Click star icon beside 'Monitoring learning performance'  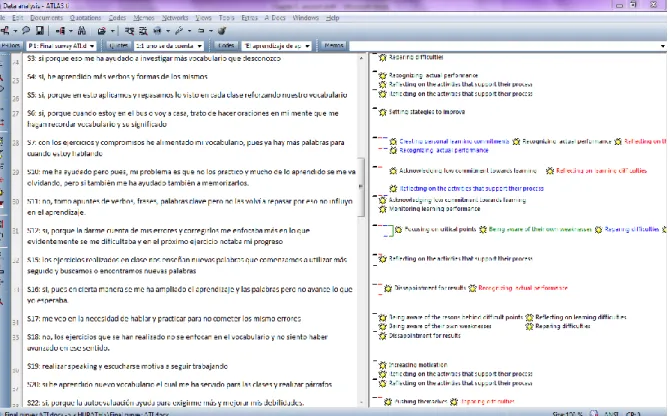(x=383, y=209)
